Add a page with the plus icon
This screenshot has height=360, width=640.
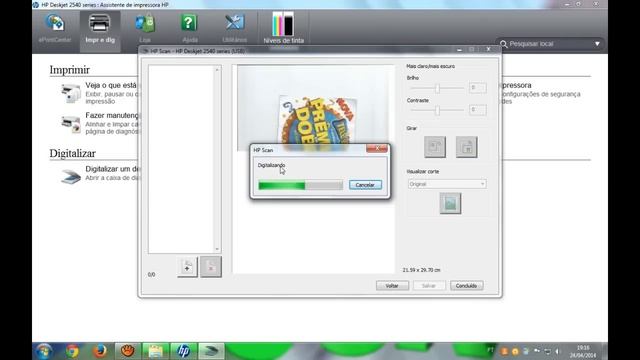point(187,267)
